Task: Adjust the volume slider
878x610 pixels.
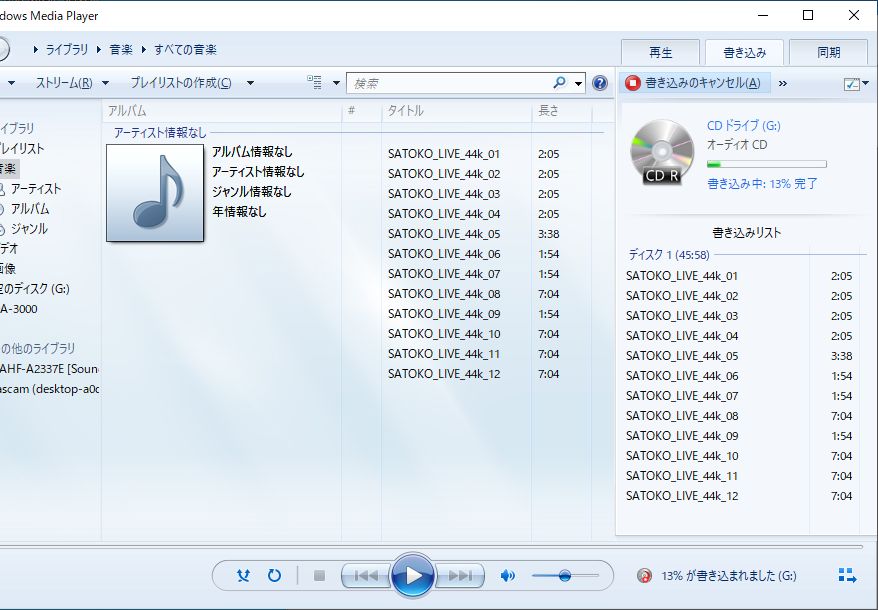Action: (x=565, y=575)
